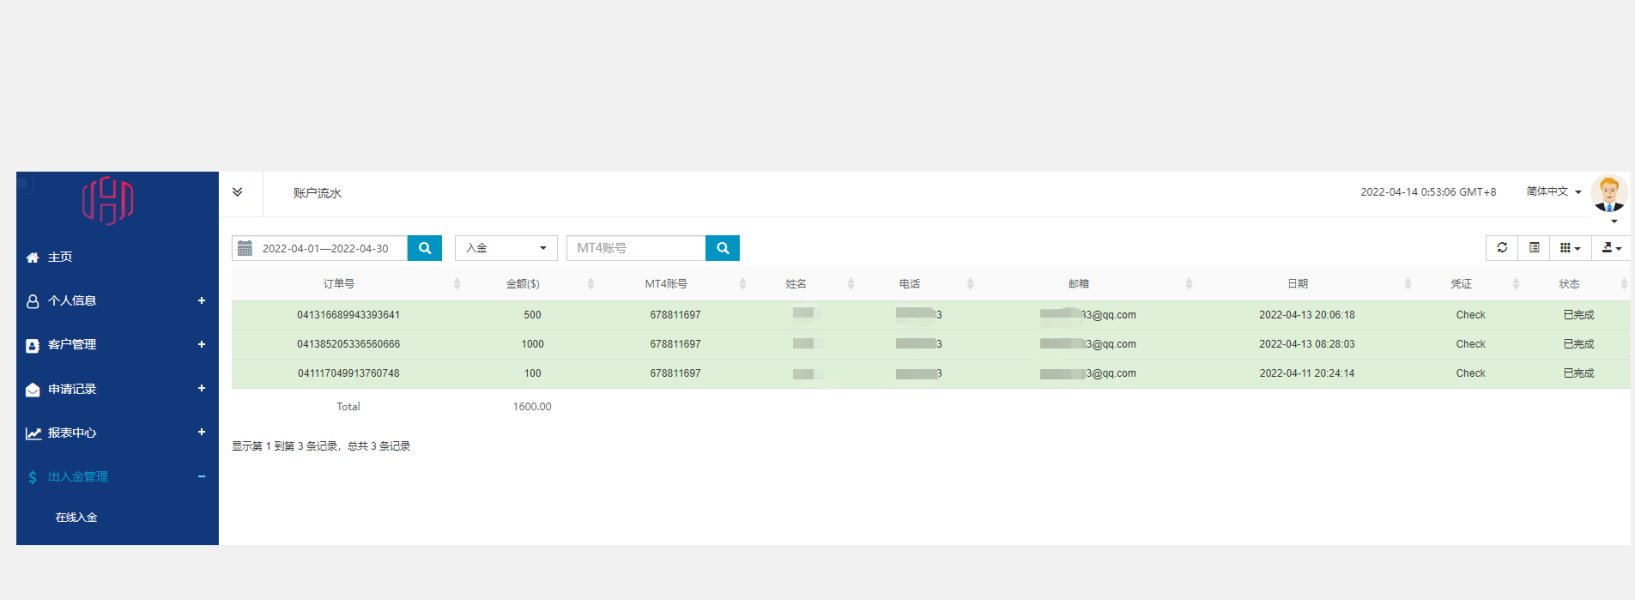Open the 入金 type select box

coord(506,248)
